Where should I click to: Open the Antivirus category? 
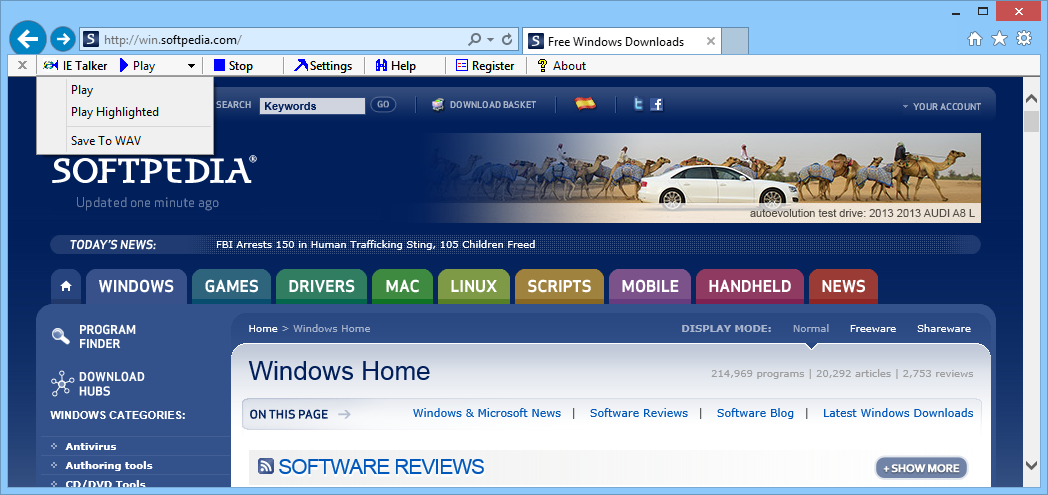point(91,446)
